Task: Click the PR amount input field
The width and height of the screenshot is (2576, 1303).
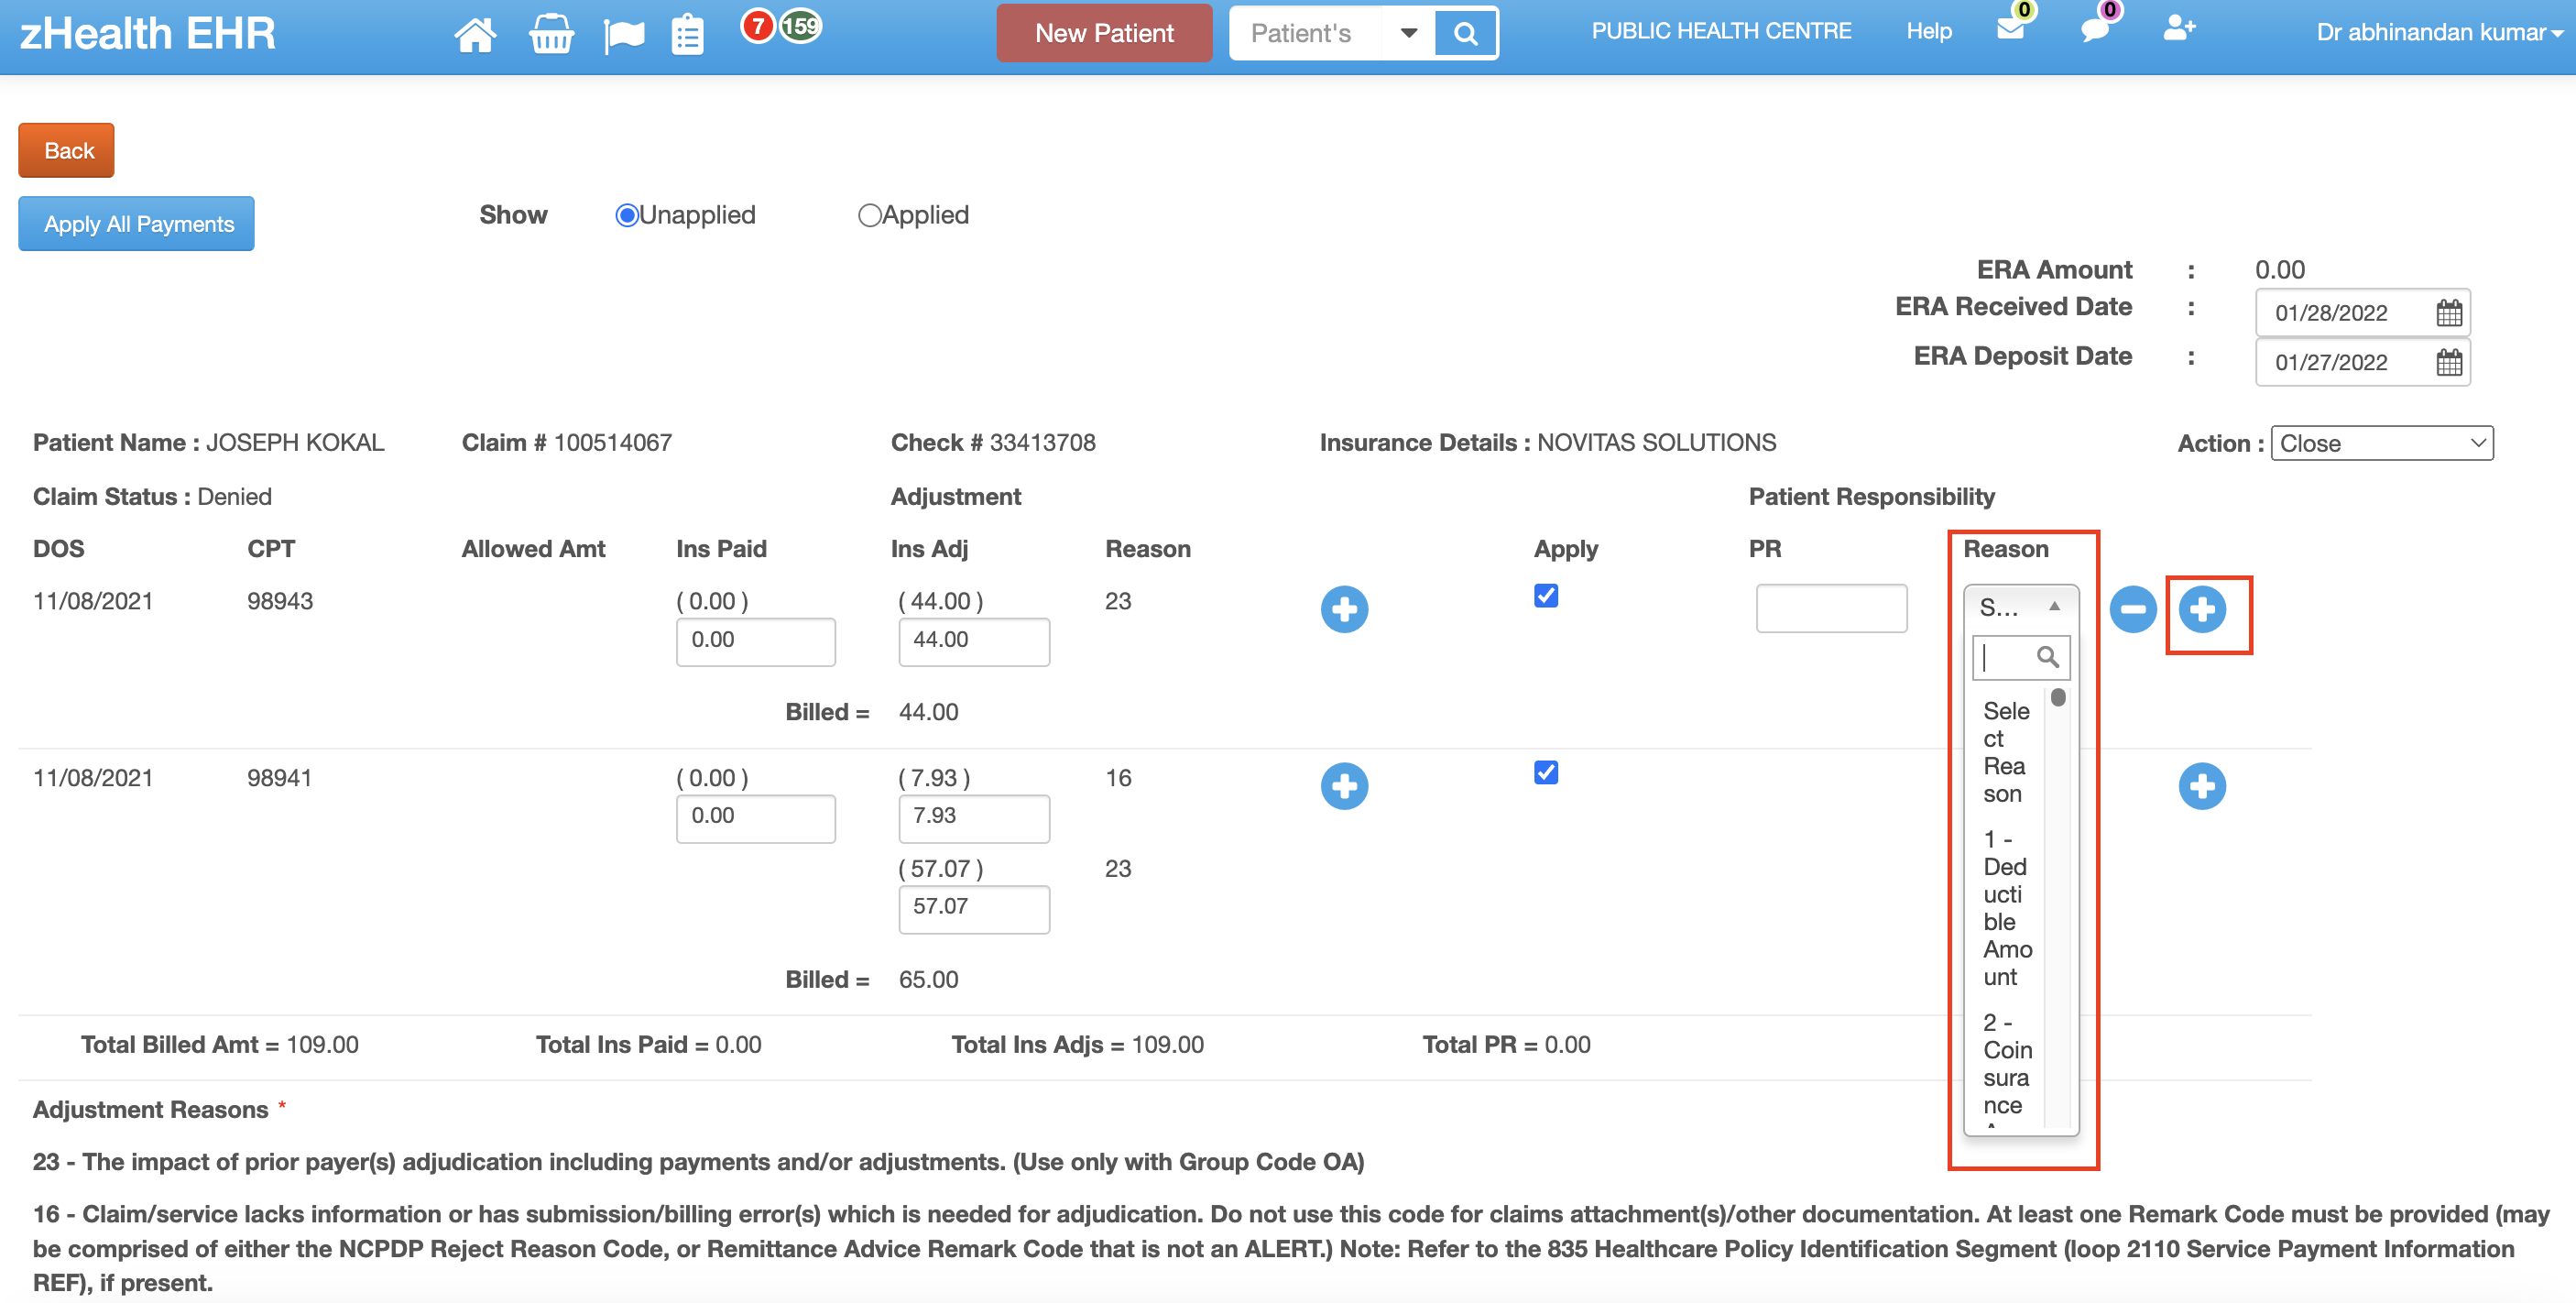Action: pos(1831,608)
